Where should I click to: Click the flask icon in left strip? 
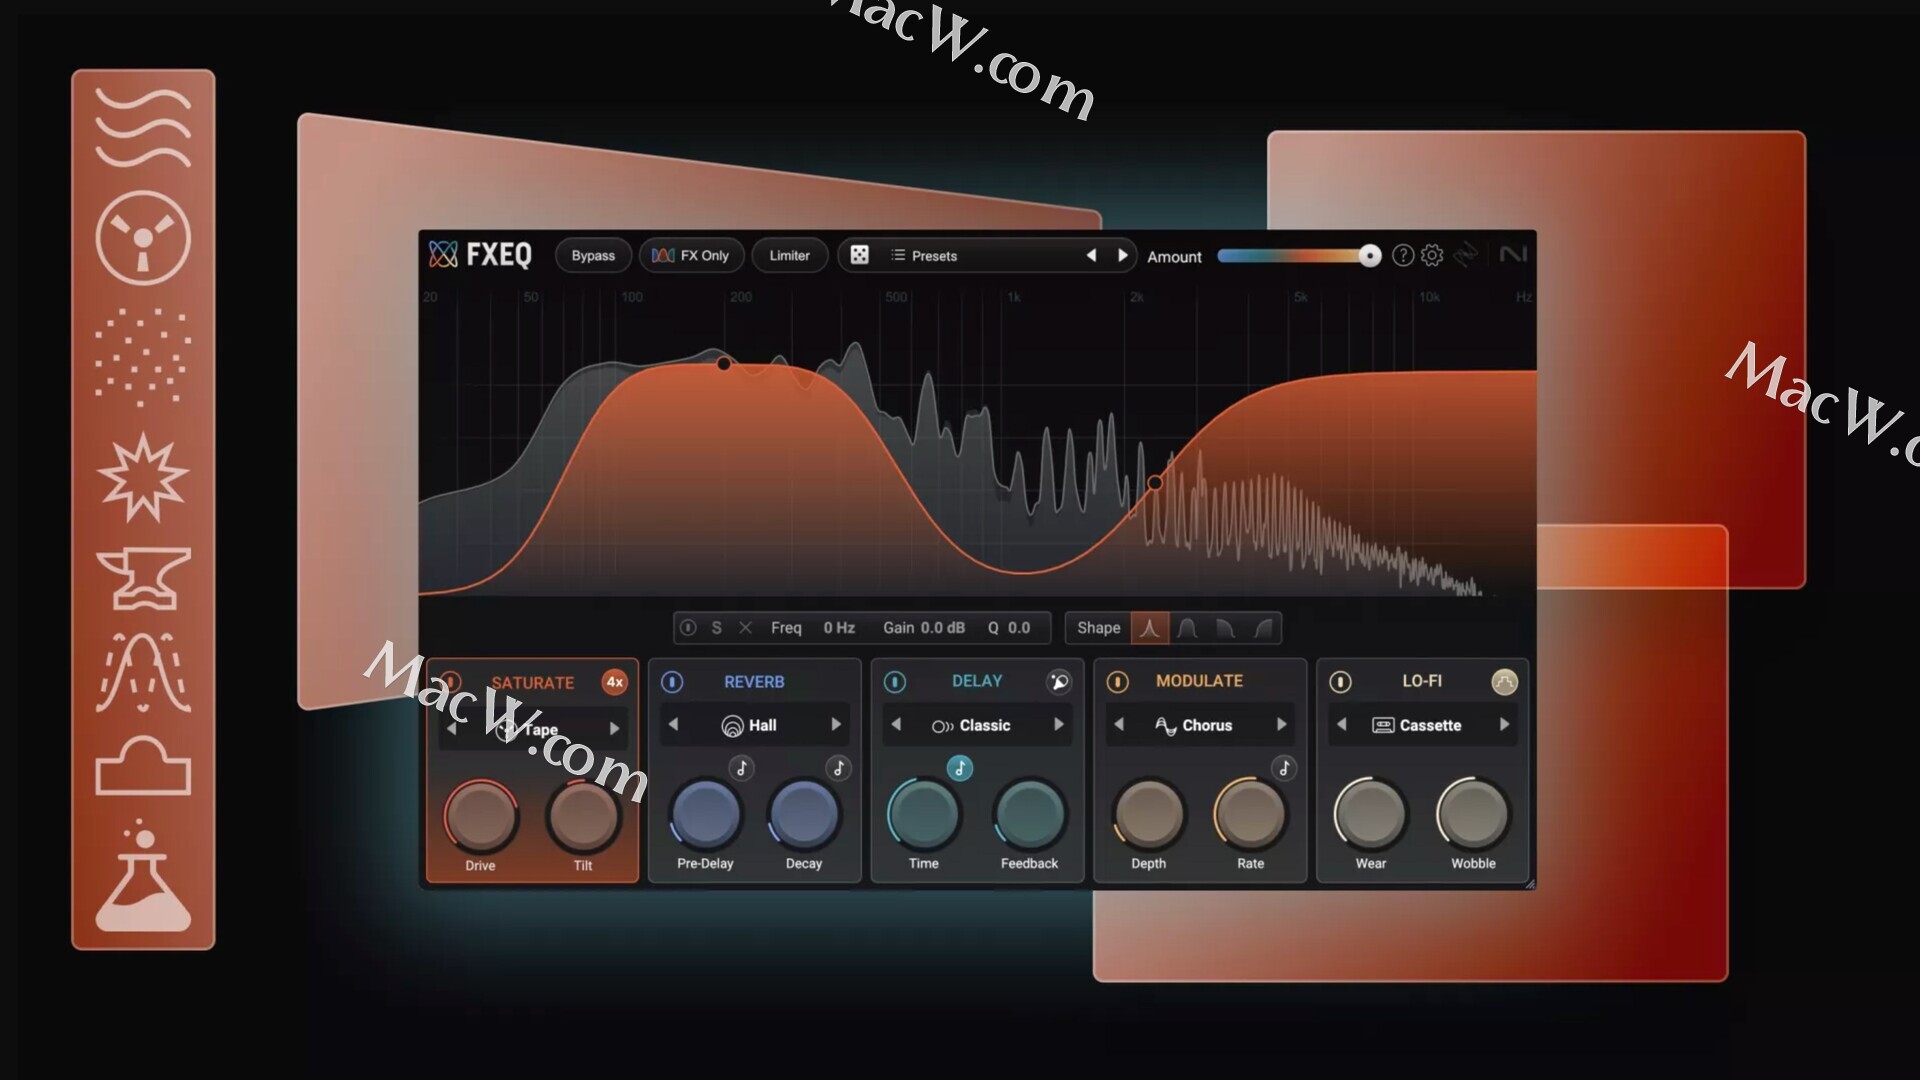[143, 877]
